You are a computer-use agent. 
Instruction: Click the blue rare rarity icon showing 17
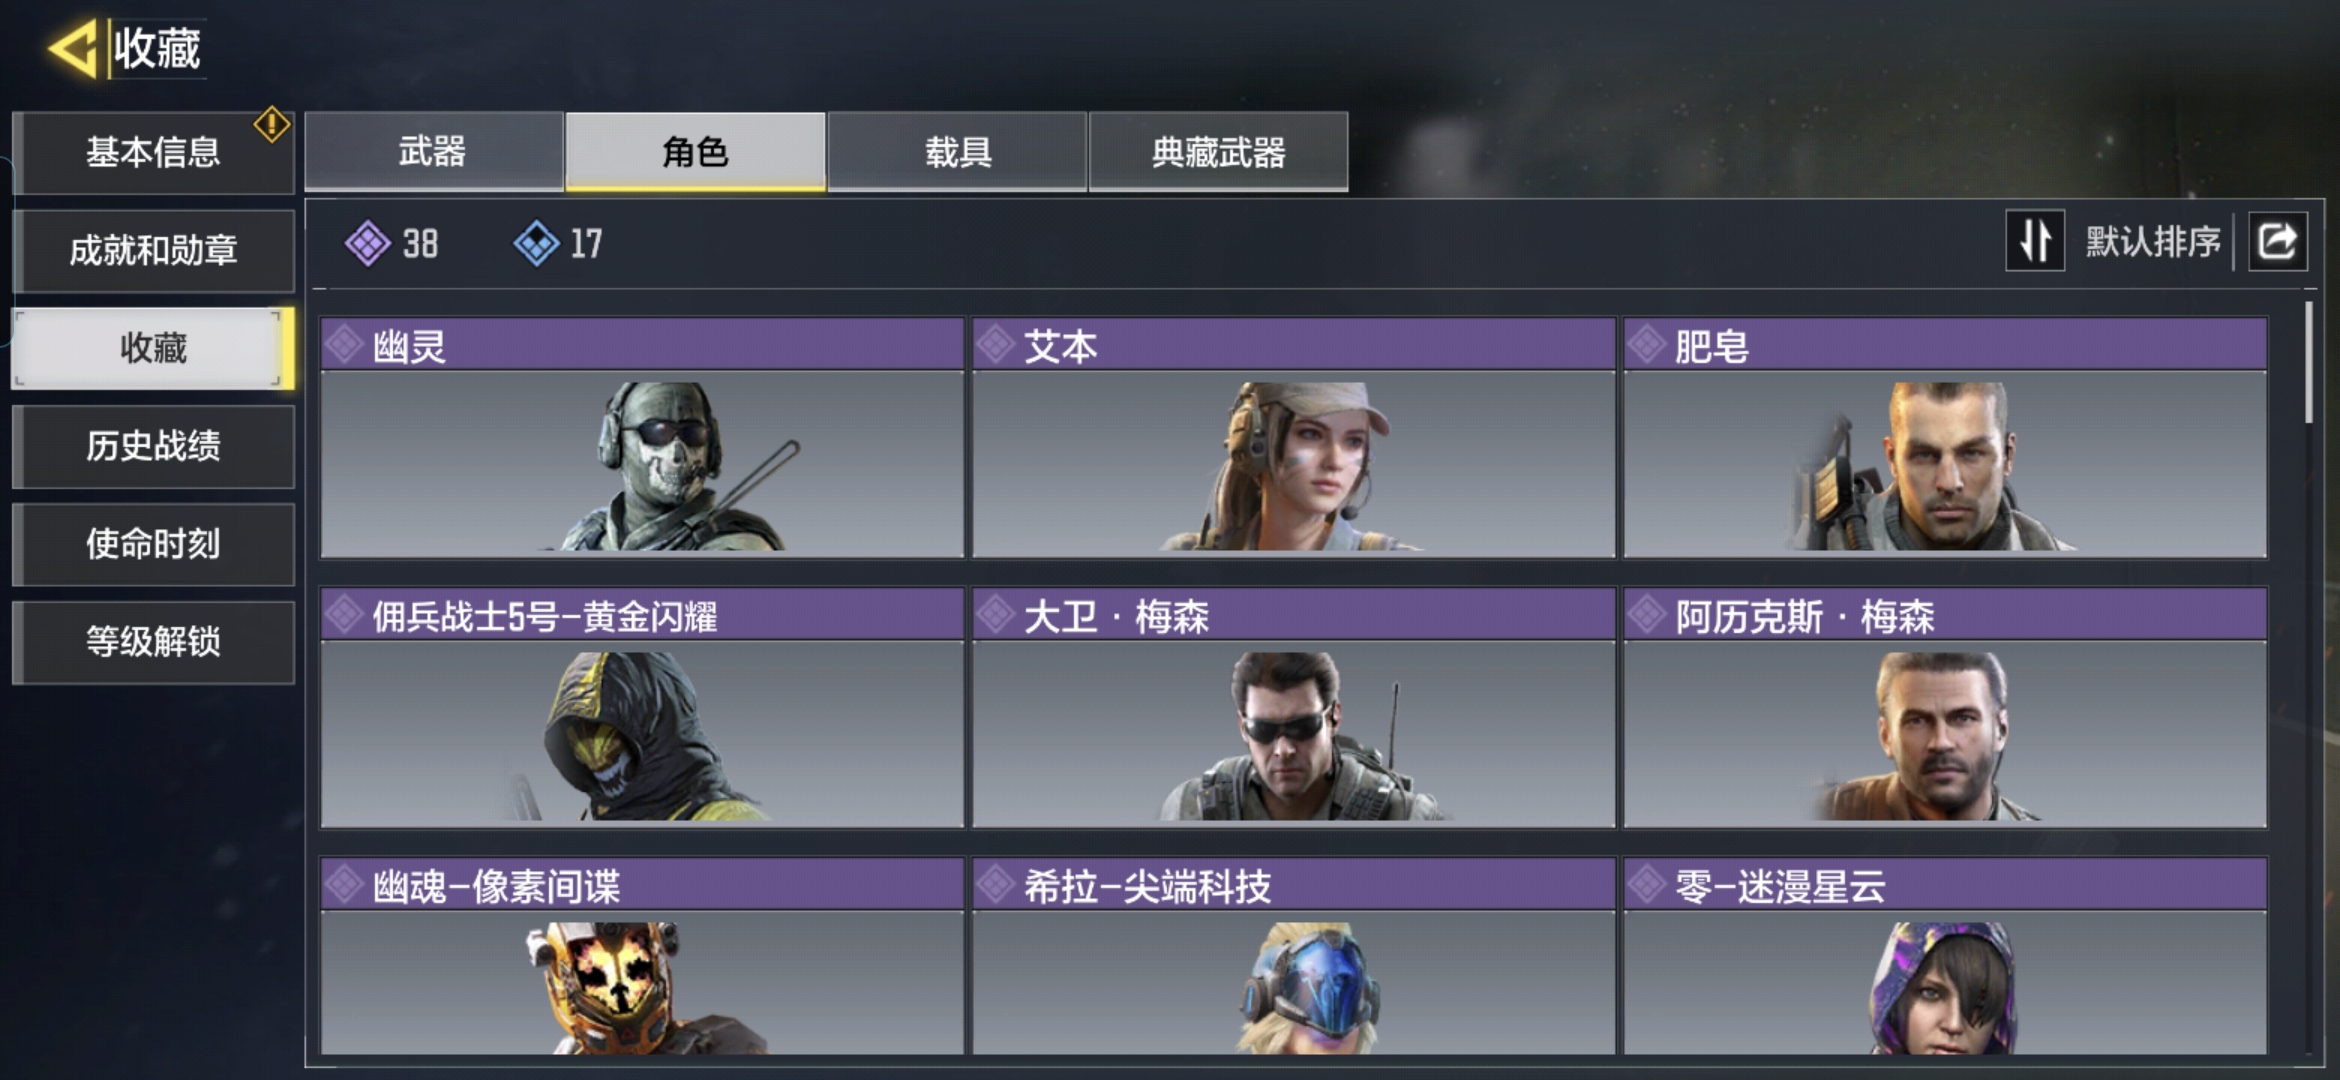point(536,243)
